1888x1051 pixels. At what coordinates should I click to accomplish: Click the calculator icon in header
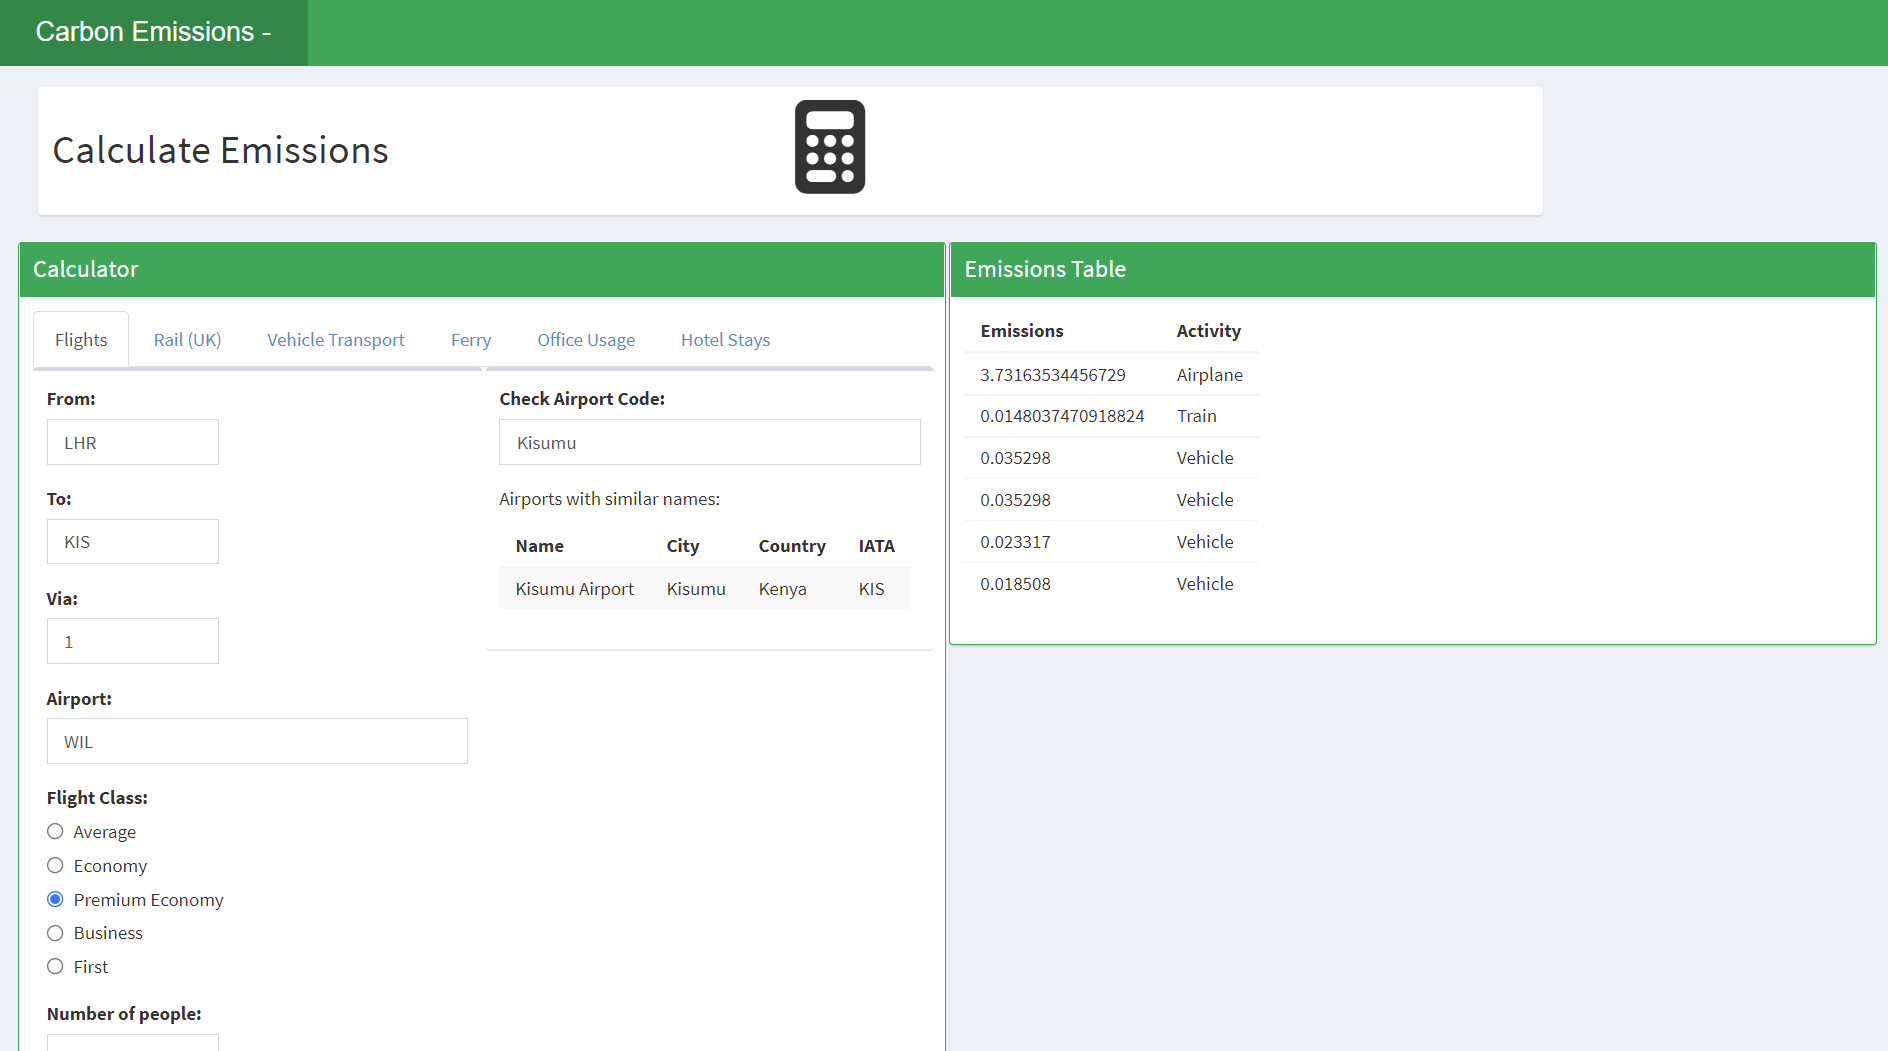tap(829, 147)
